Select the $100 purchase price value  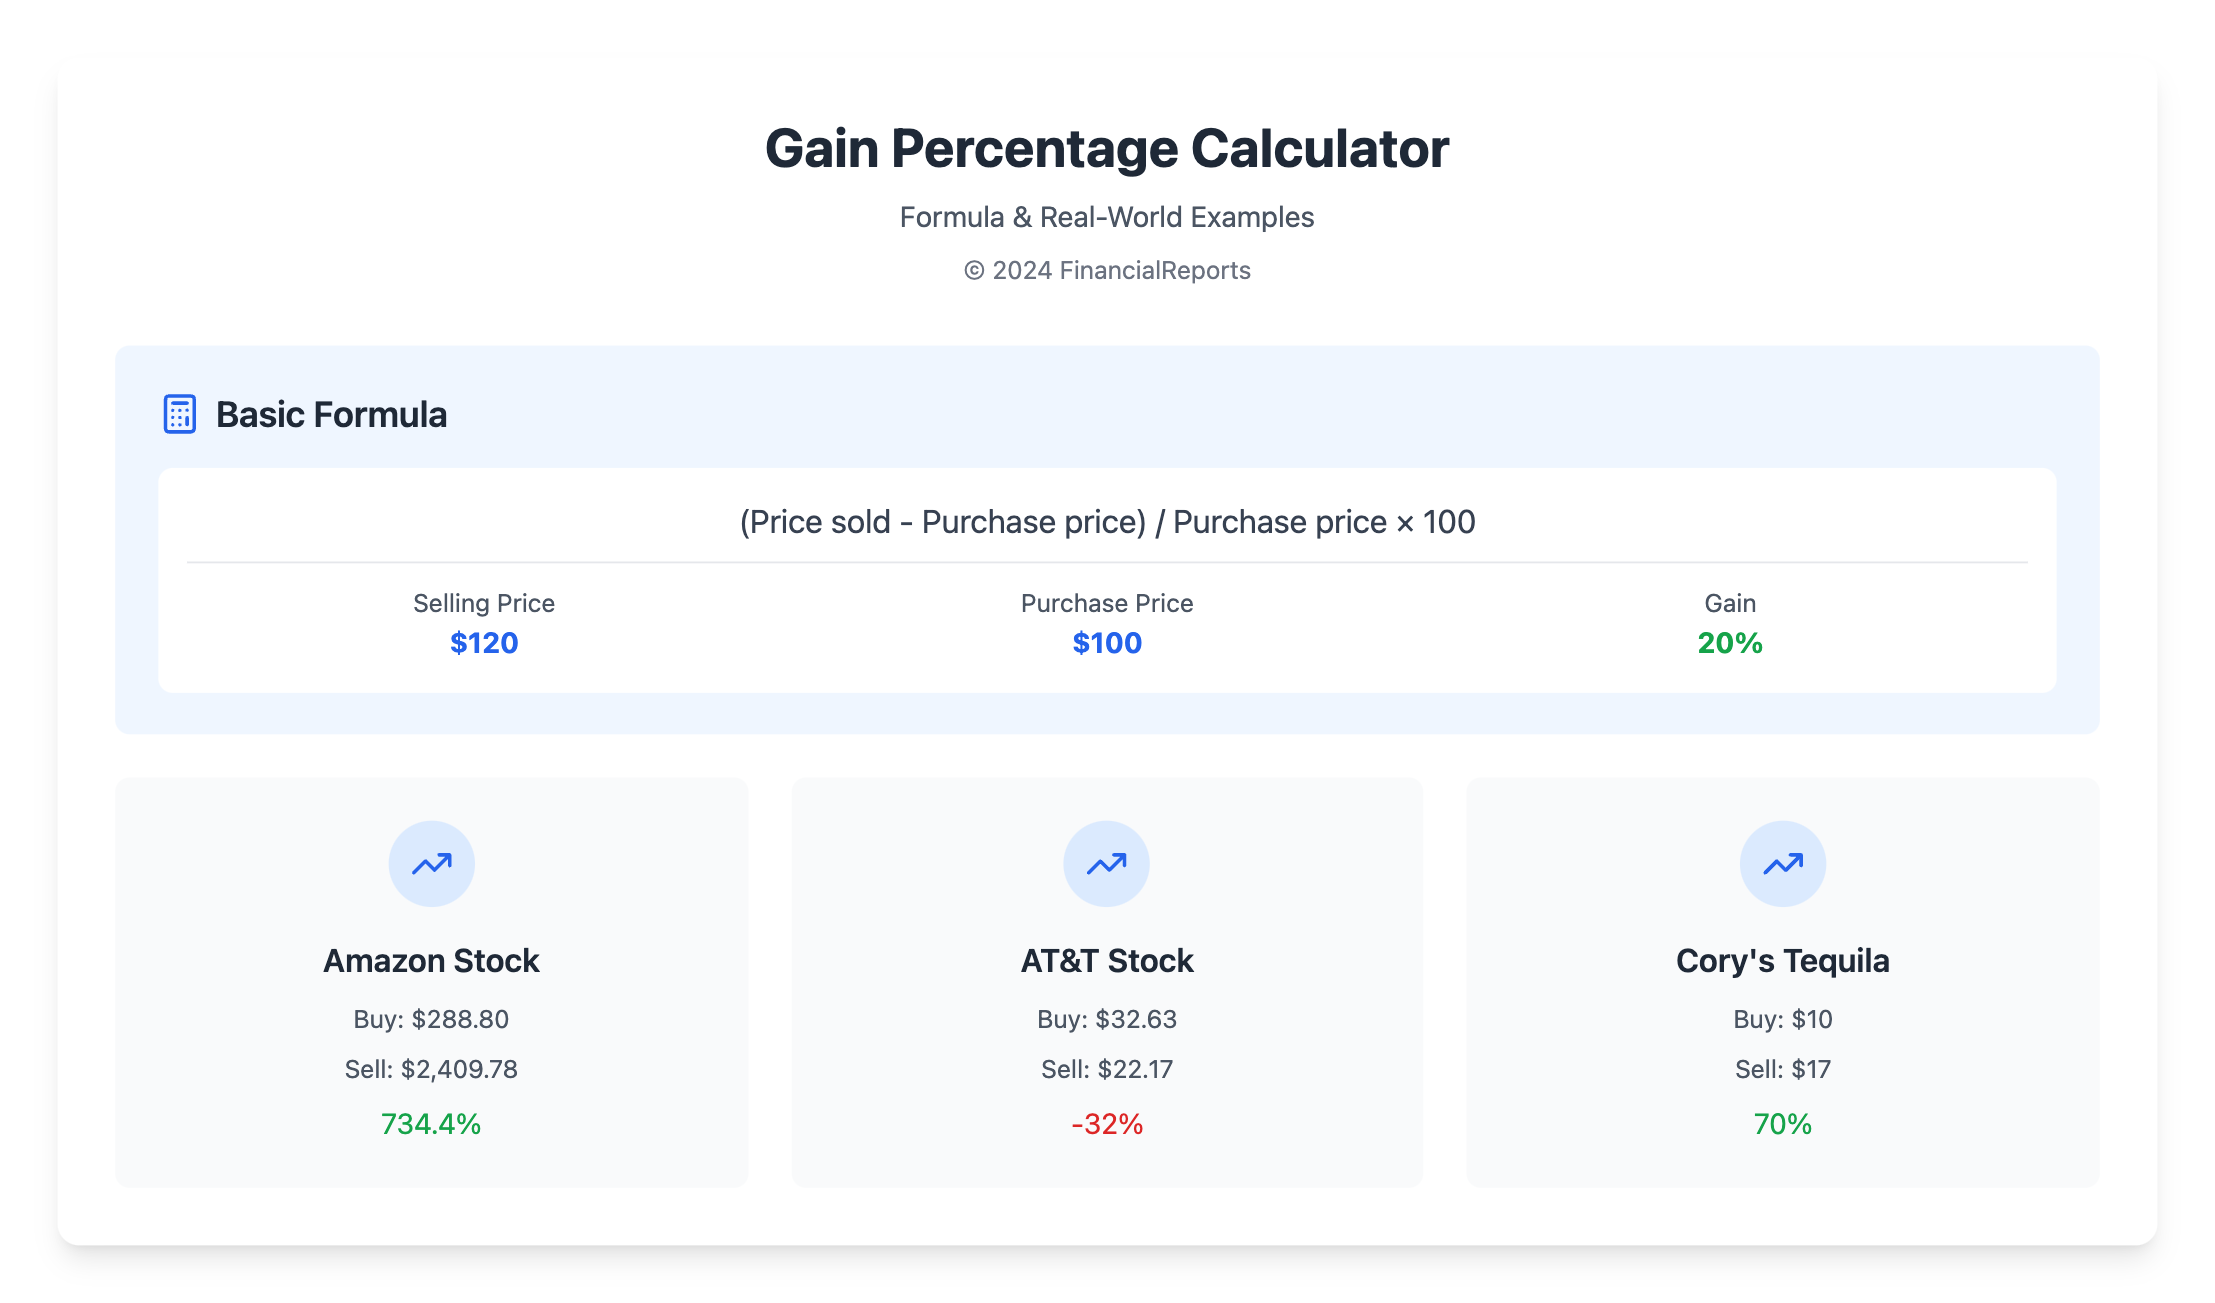tap(1106, 643)
